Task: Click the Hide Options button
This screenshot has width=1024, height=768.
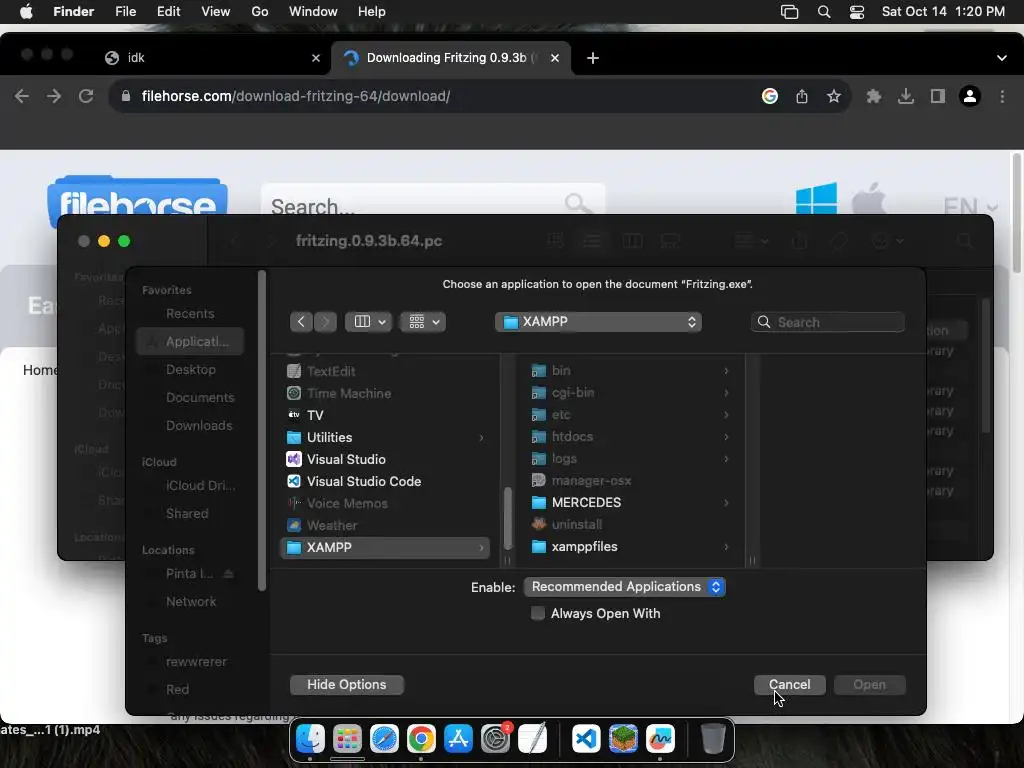Action: (347, 684)
